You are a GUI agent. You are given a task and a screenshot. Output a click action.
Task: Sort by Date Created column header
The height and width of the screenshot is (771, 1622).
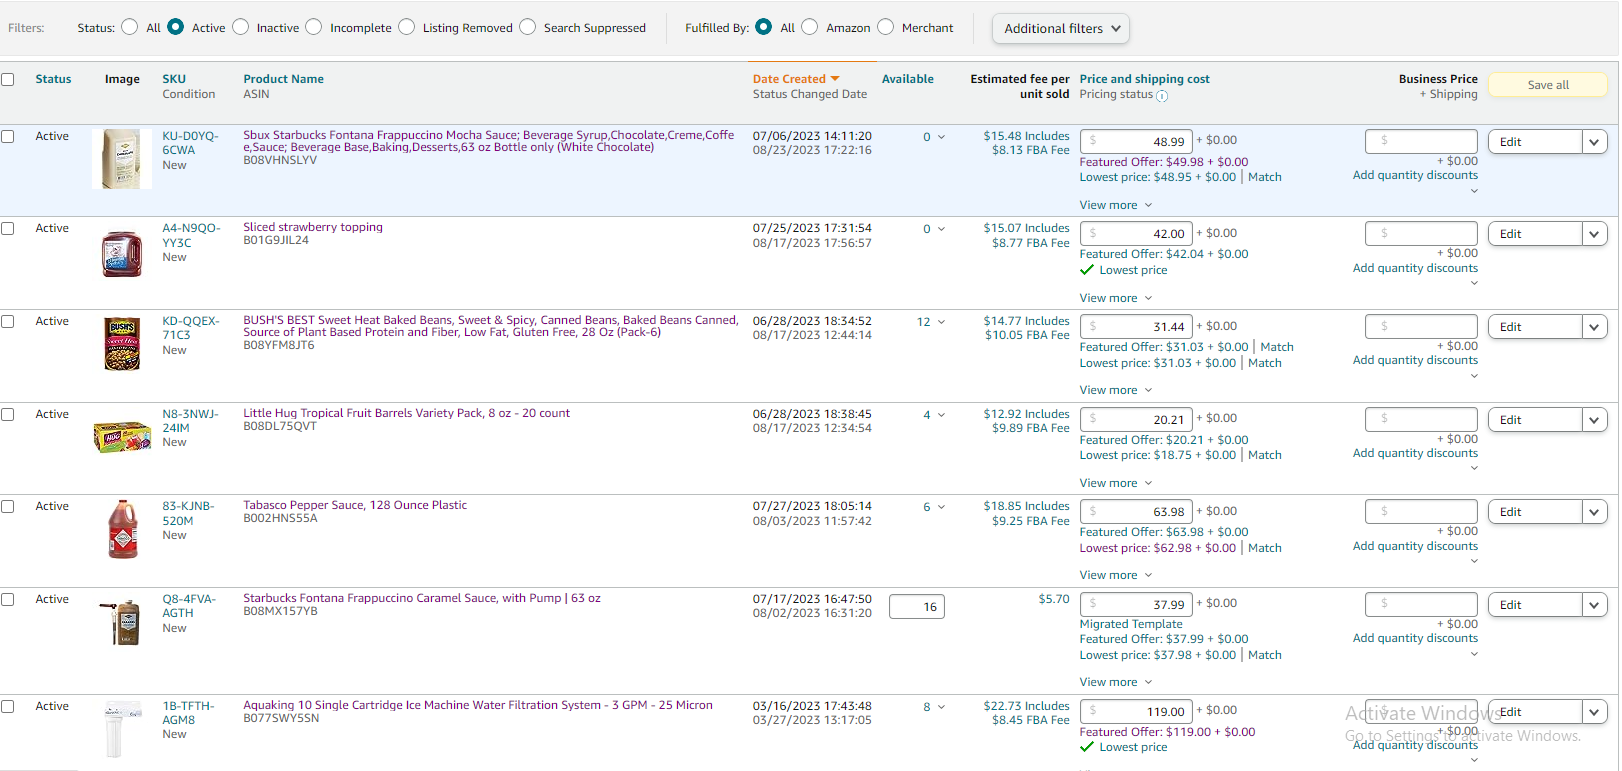click(789, 79)
